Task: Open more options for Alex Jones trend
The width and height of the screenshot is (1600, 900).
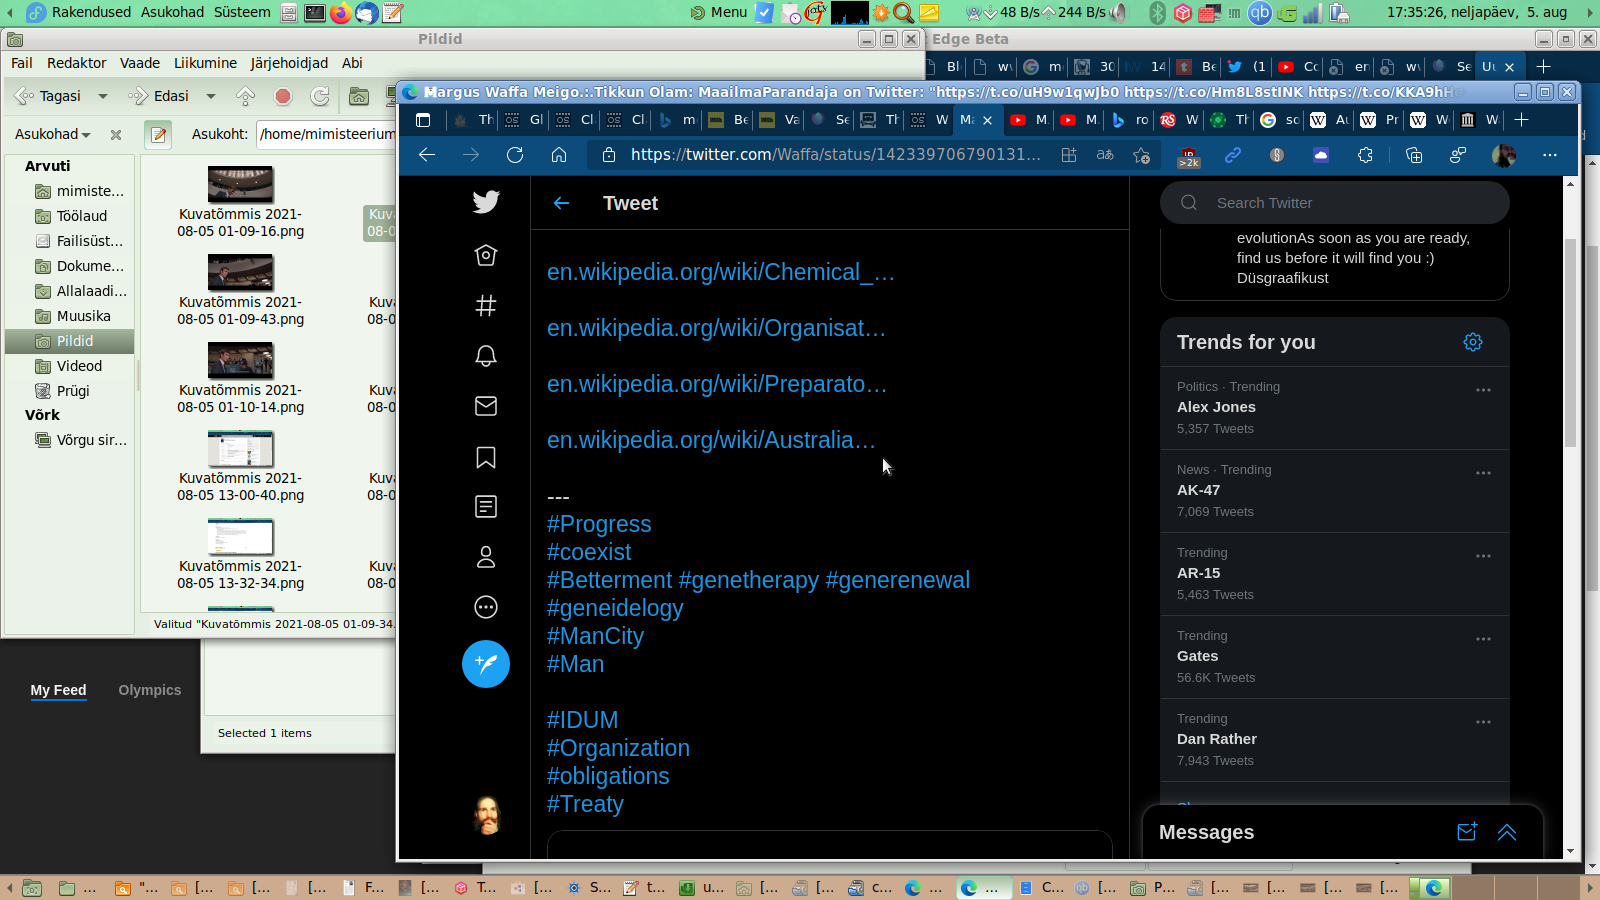Action: tap(1483, 390)
